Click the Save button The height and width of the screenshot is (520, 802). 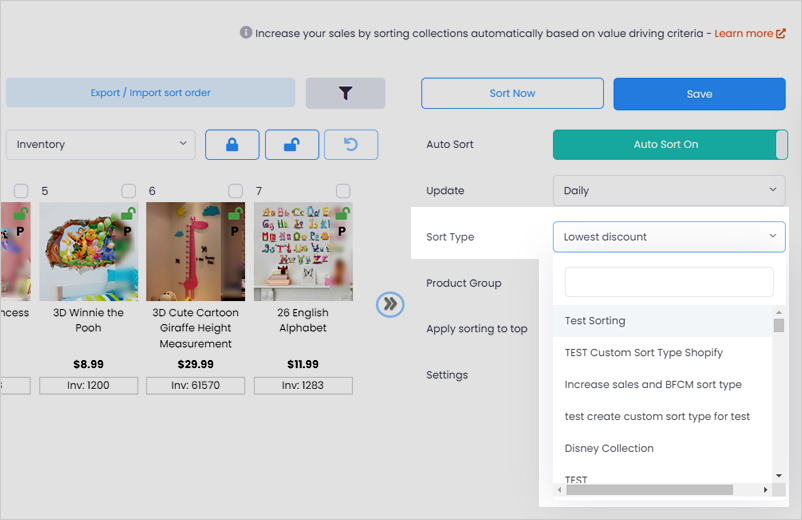[x=699, y=94]
